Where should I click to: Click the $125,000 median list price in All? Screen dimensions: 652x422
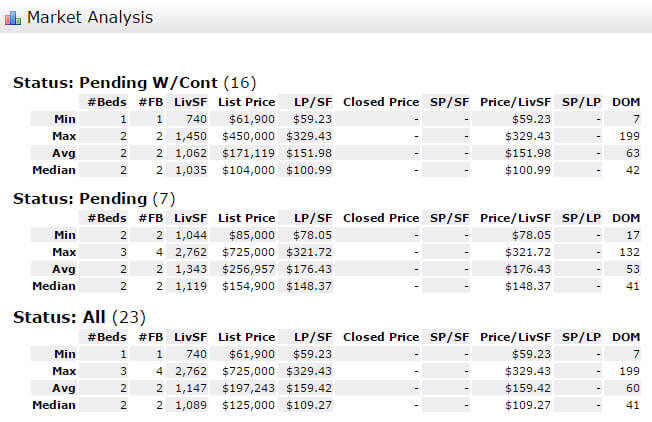click(x=248, y=404)
